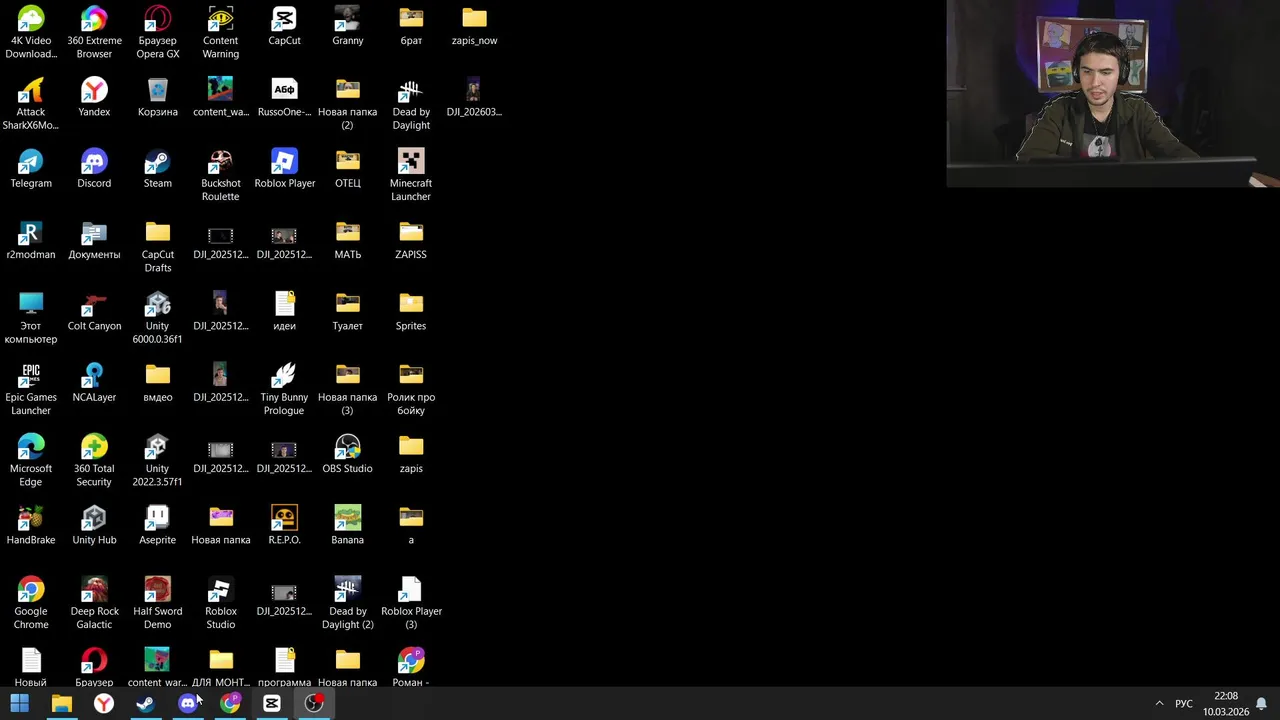This screenshot has width=1280, height=720.
Task: Launch Deep Rock Galactic
Action: tap(94, 603)
